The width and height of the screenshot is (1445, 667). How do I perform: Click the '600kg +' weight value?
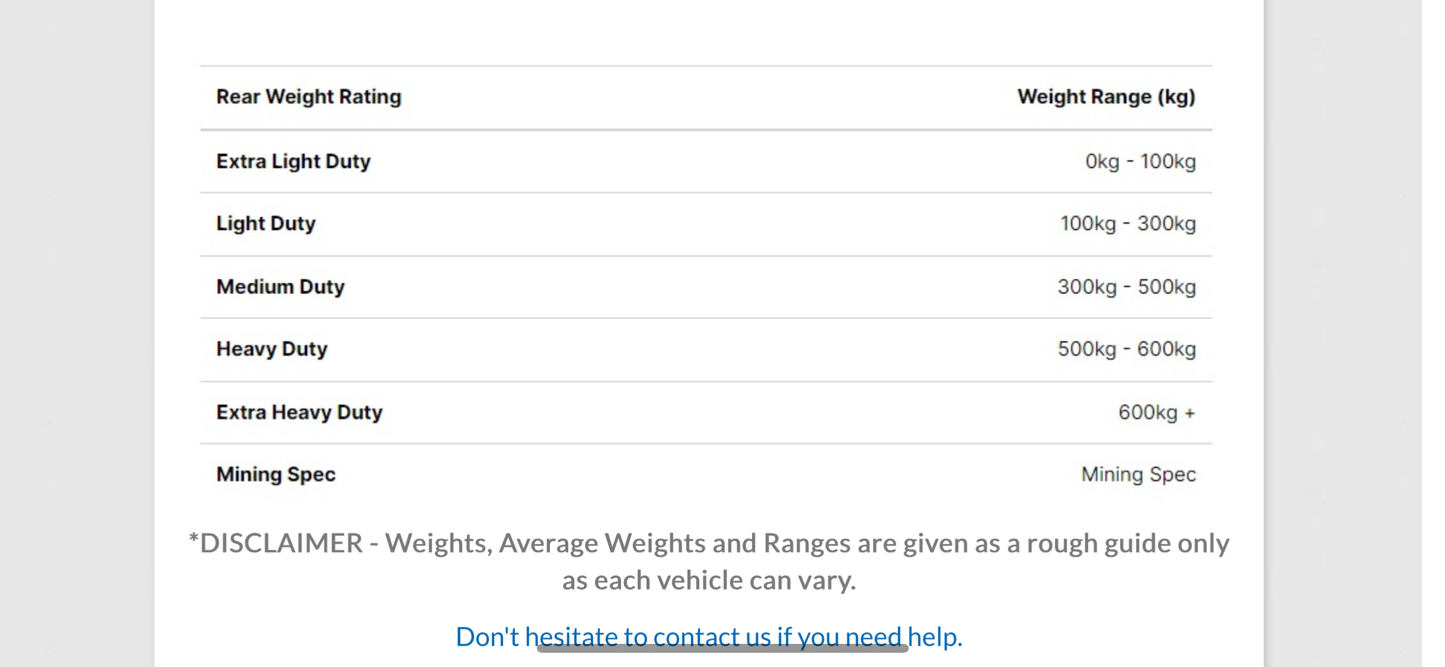tap(1156, 412)
